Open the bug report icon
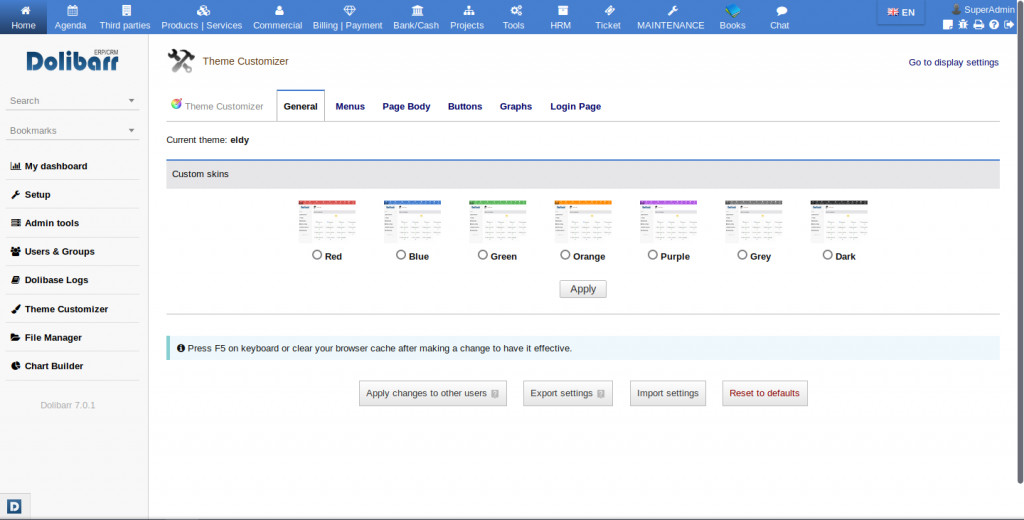 click(963, 25)
